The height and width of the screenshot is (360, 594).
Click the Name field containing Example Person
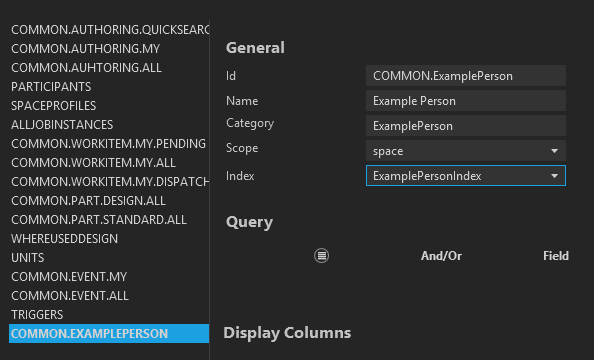pyautogui.click(x=466, y=101)
